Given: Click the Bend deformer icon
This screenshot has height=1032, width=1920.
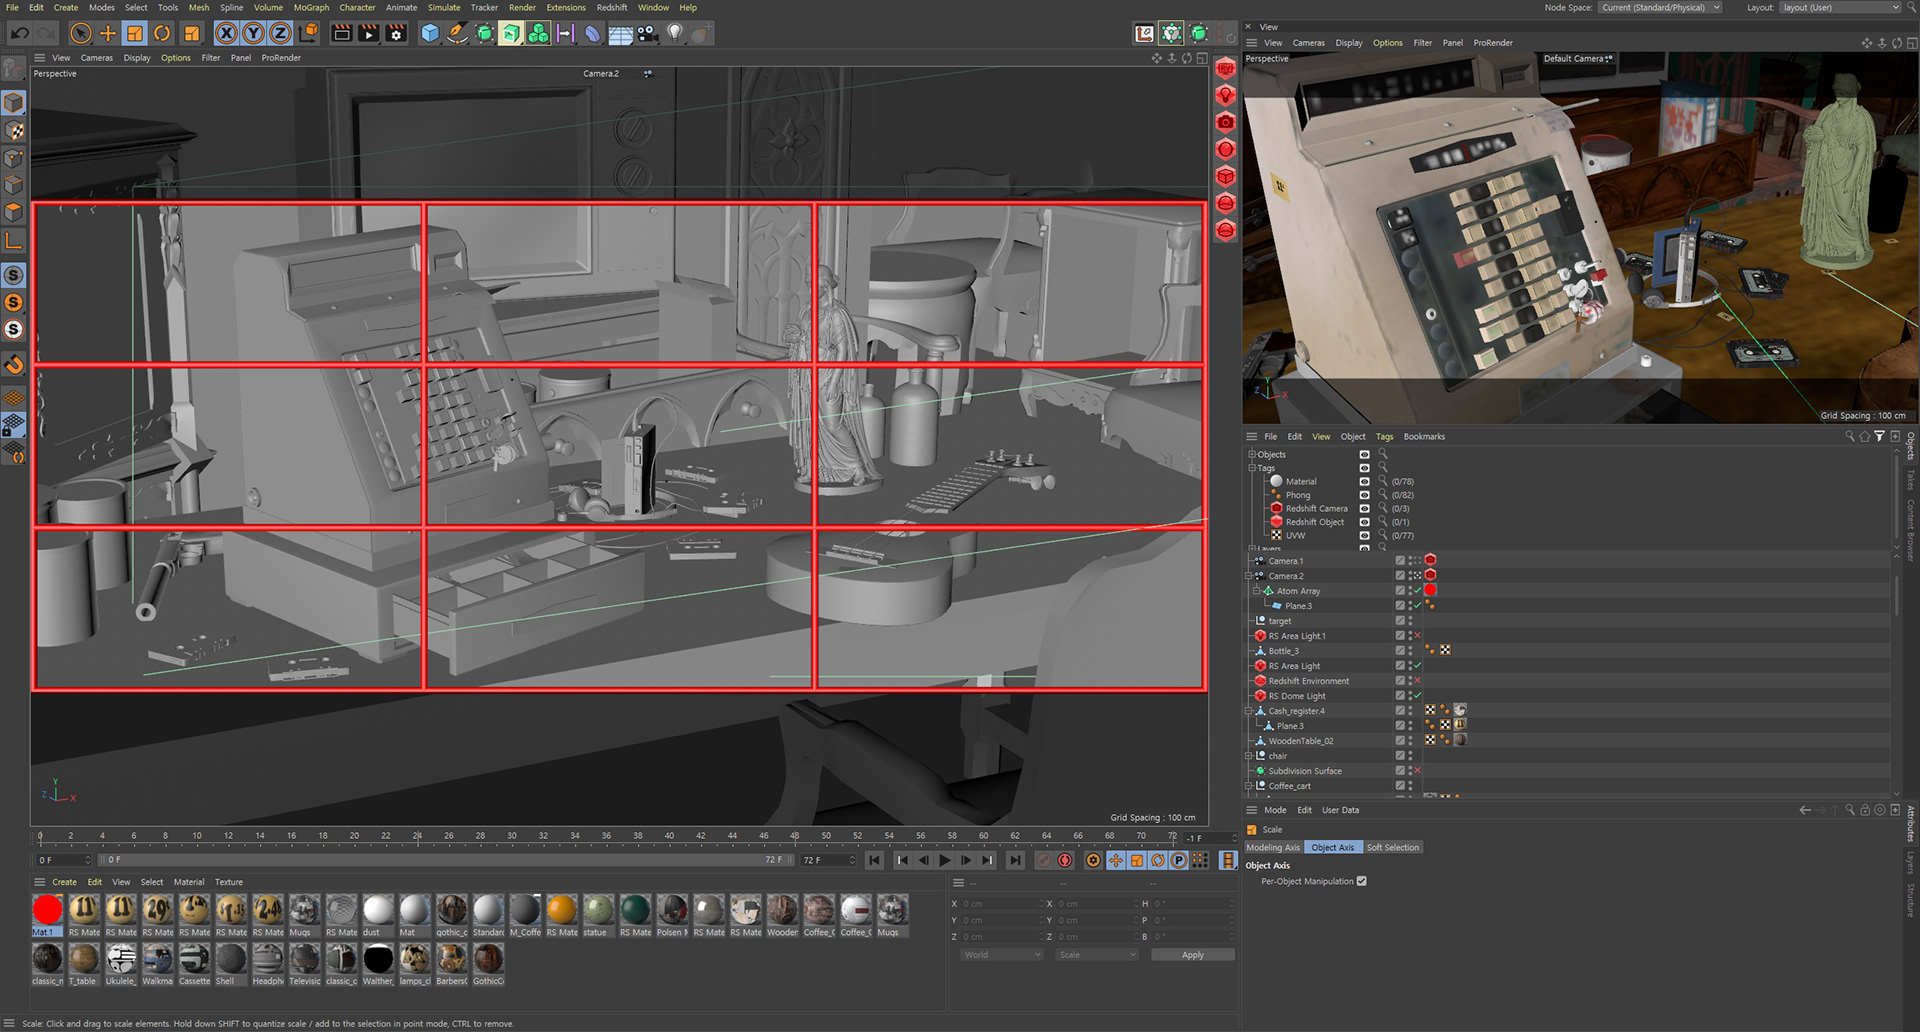Looking at the screenshot, I should [x=593, y=33].
